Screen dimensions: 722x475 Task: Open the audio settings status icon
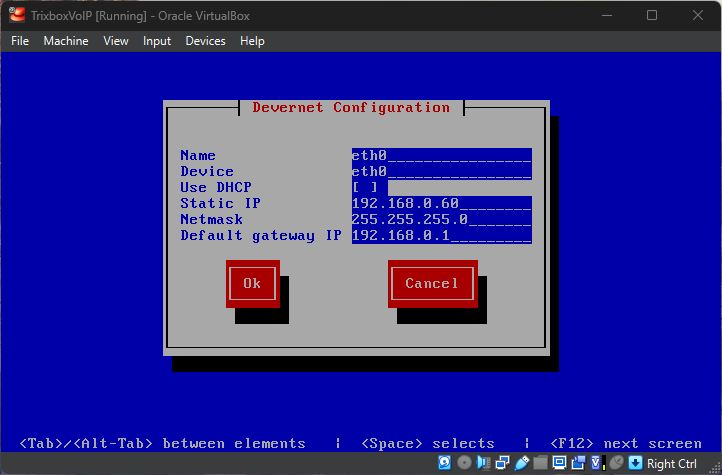point(484,463)
